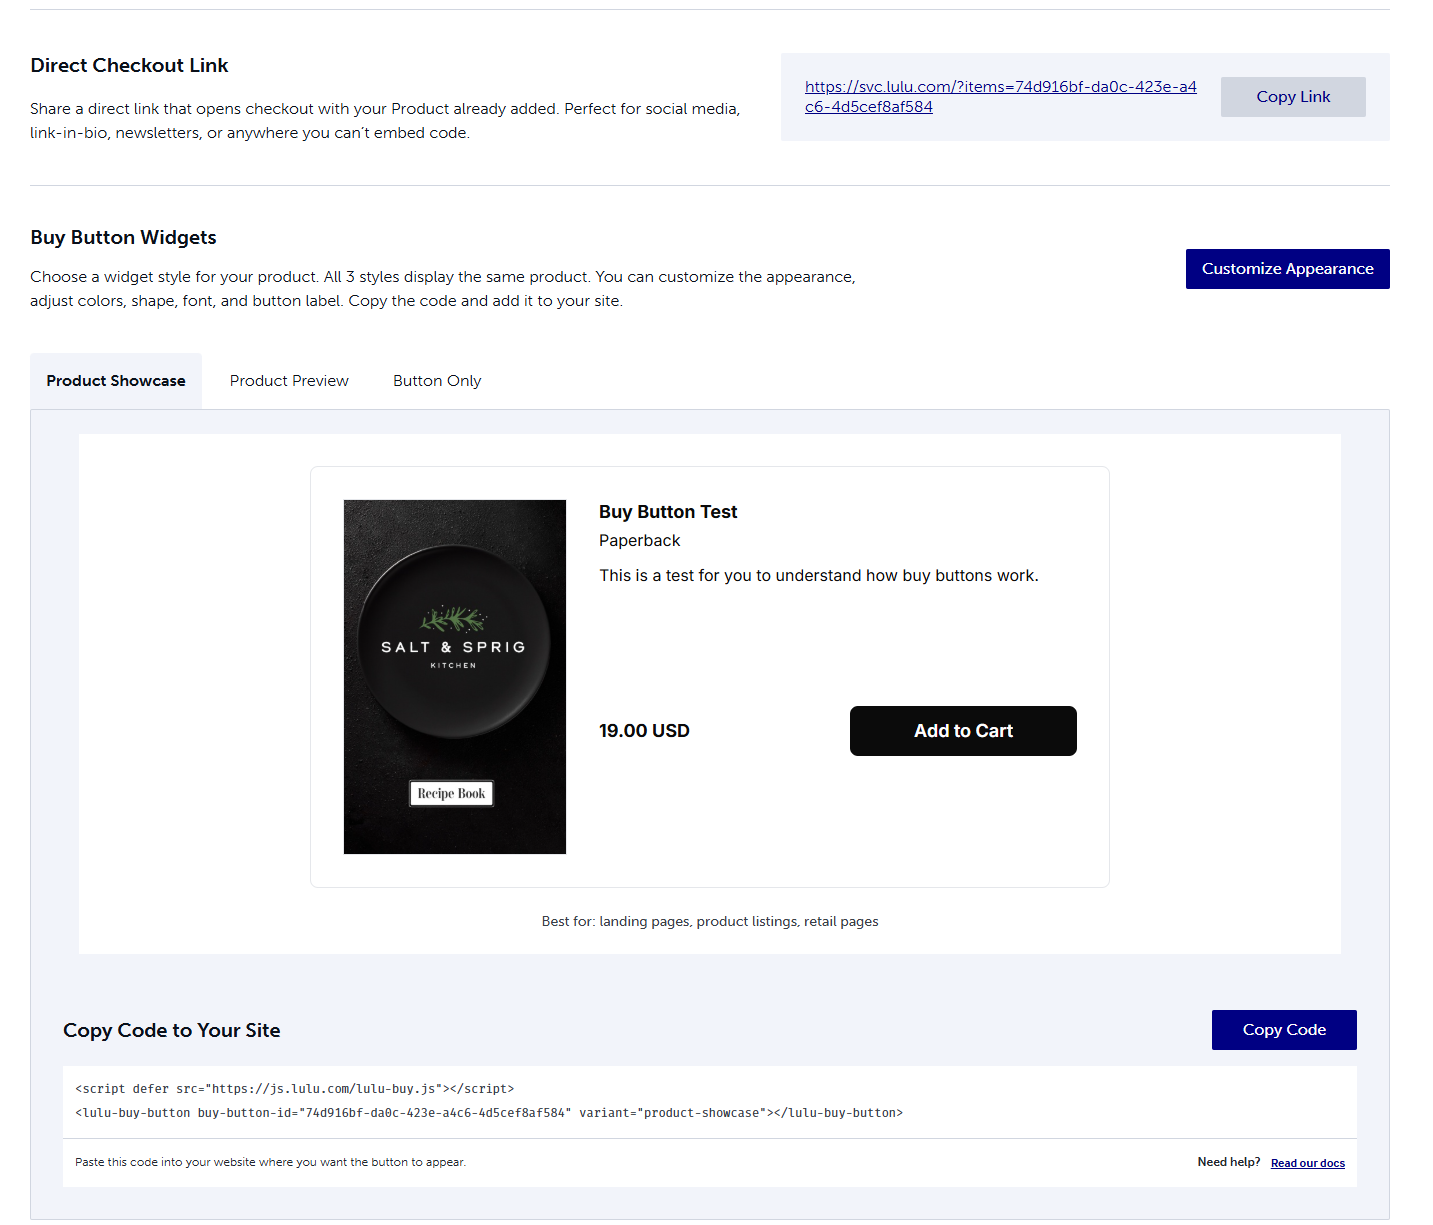Image resolution: width=1433 pixels, height=1225 pixels.
Task: Switch to the Button Only tab
Action: 437,381
